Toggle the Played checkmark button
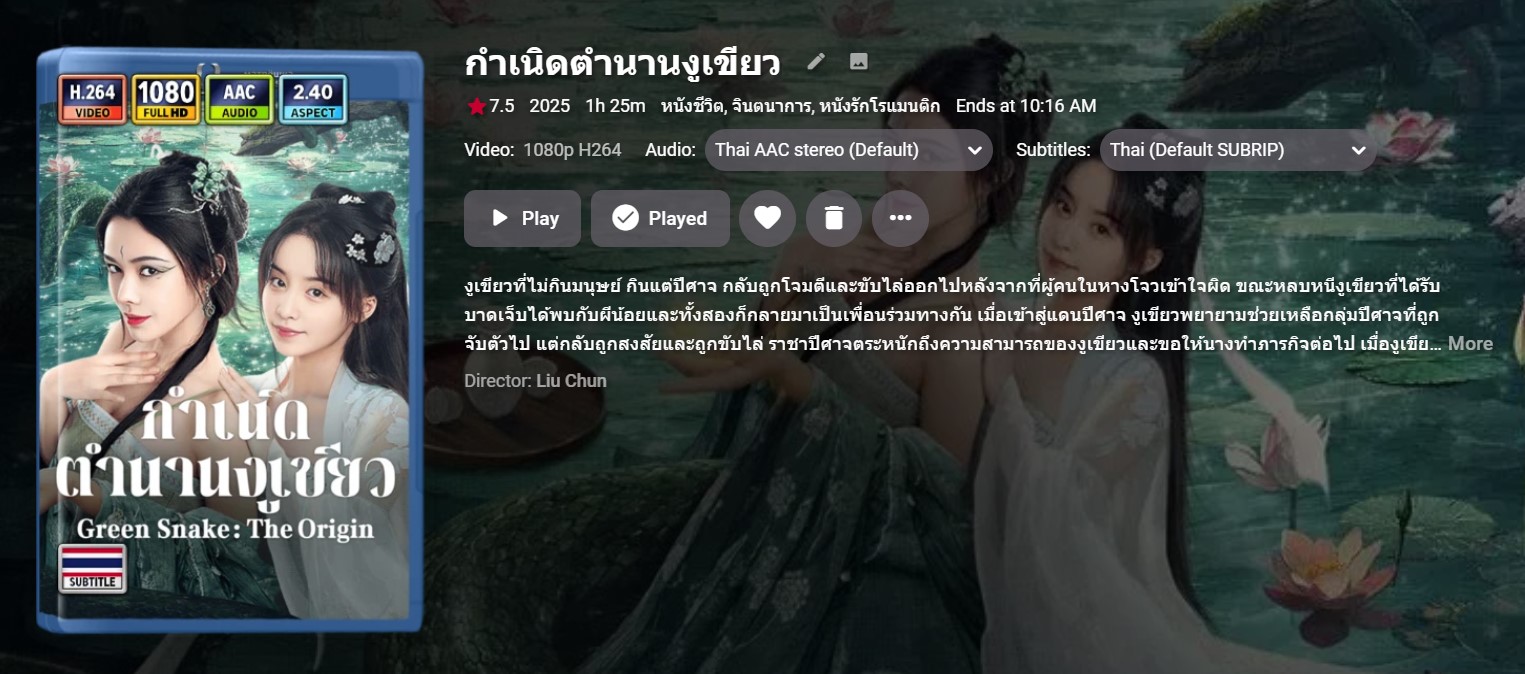The height and width of the screenshot is (674, 1525). 660,218
